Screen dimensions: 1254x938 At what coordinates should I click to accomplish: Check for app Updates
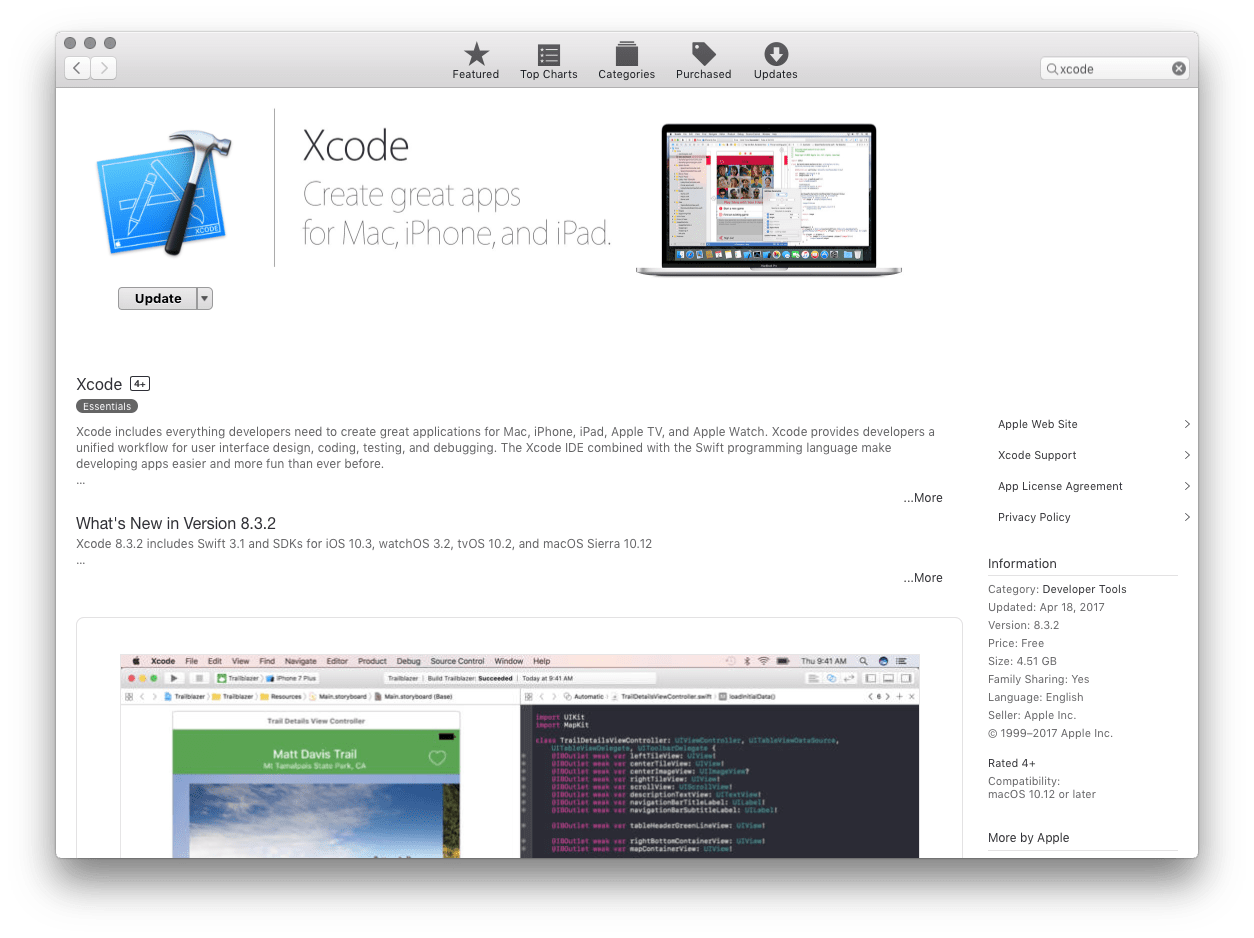click(x=775, y=60)
